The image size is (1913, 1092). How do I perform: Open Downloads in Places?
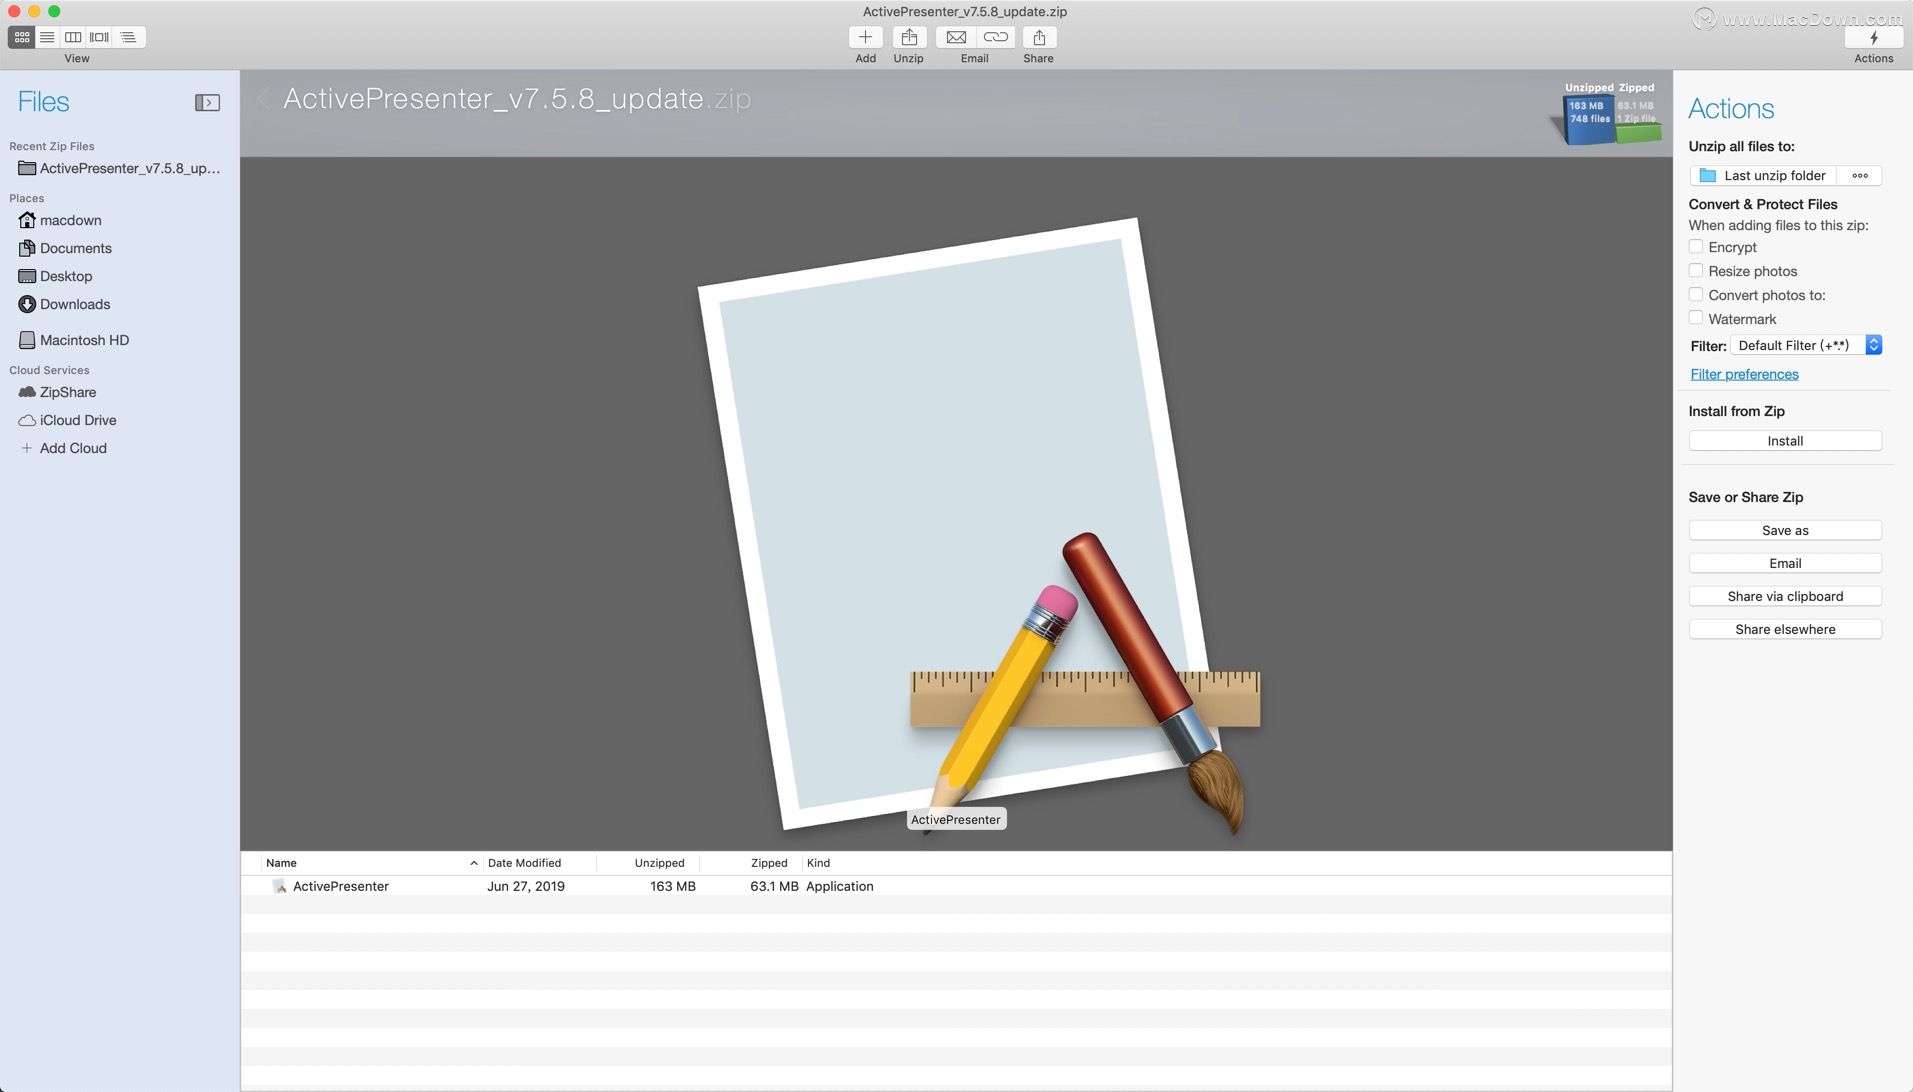(x=65, y=304)
